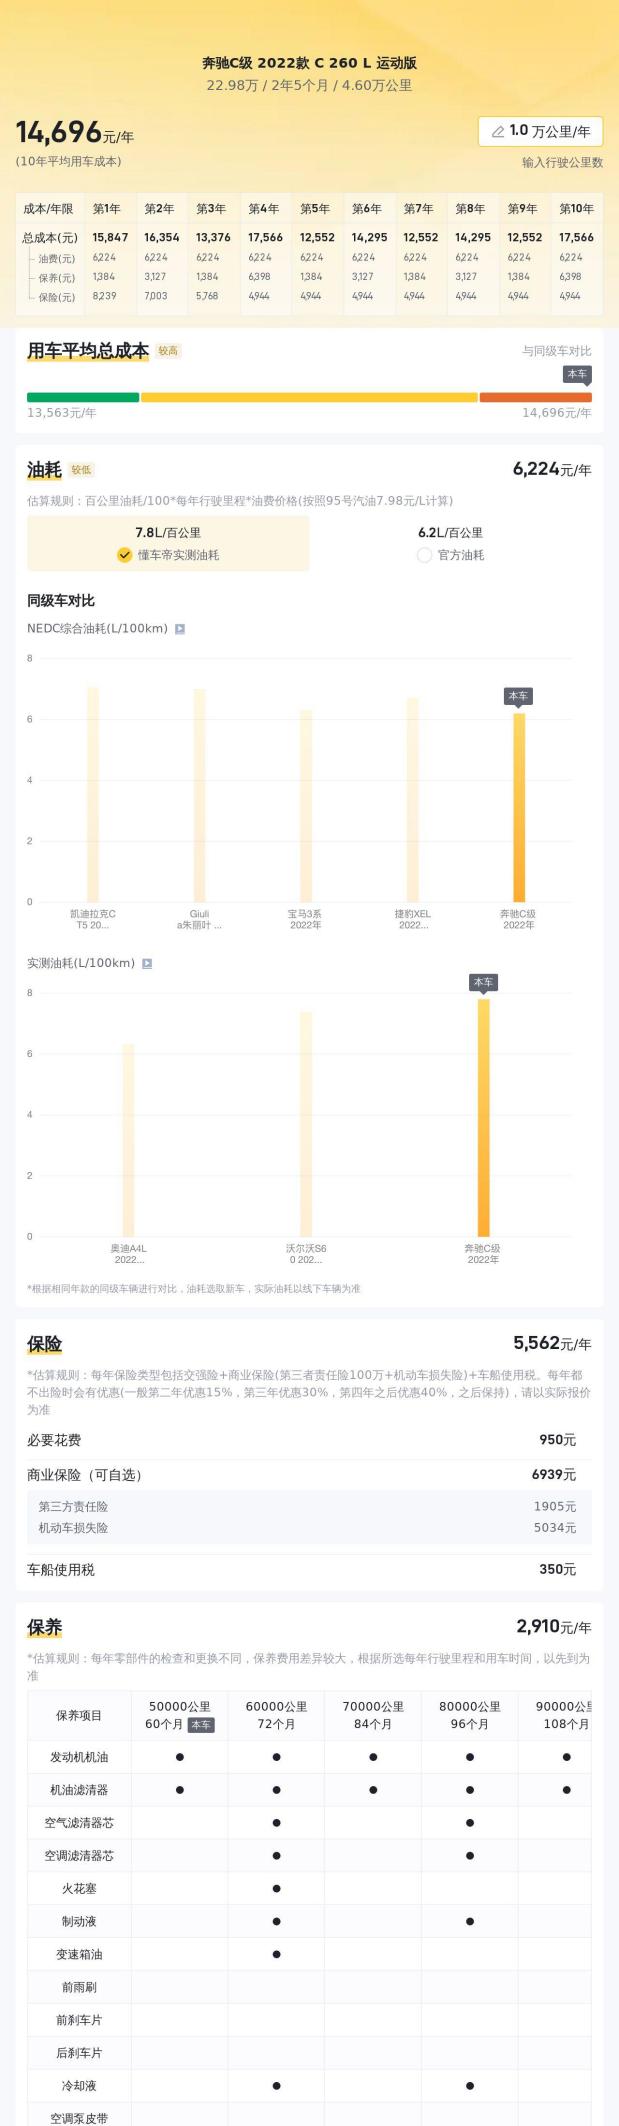Viewport: 619px width, 2126px height.
Task: Click 本车 tag above 奔驰C级 NEDC bar
Action: (518, 696)
